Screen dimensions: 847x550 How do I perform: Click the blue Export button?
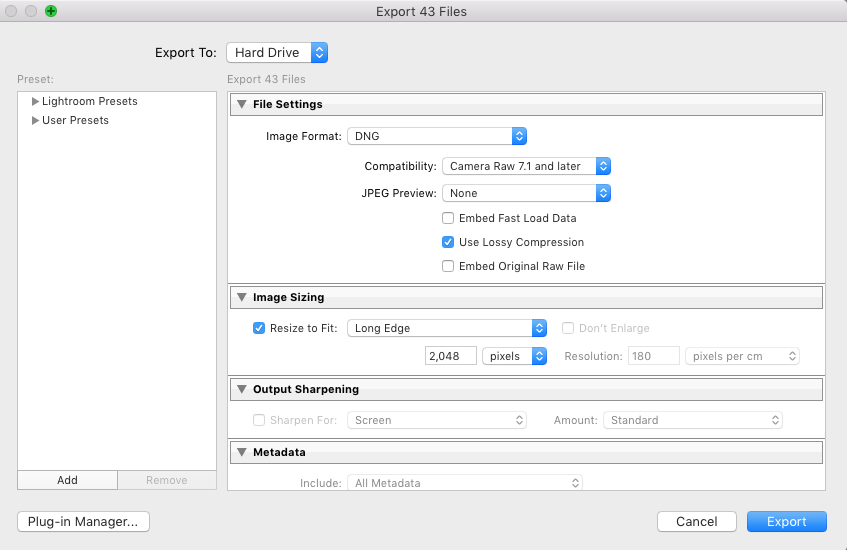[x=786, y=521]
